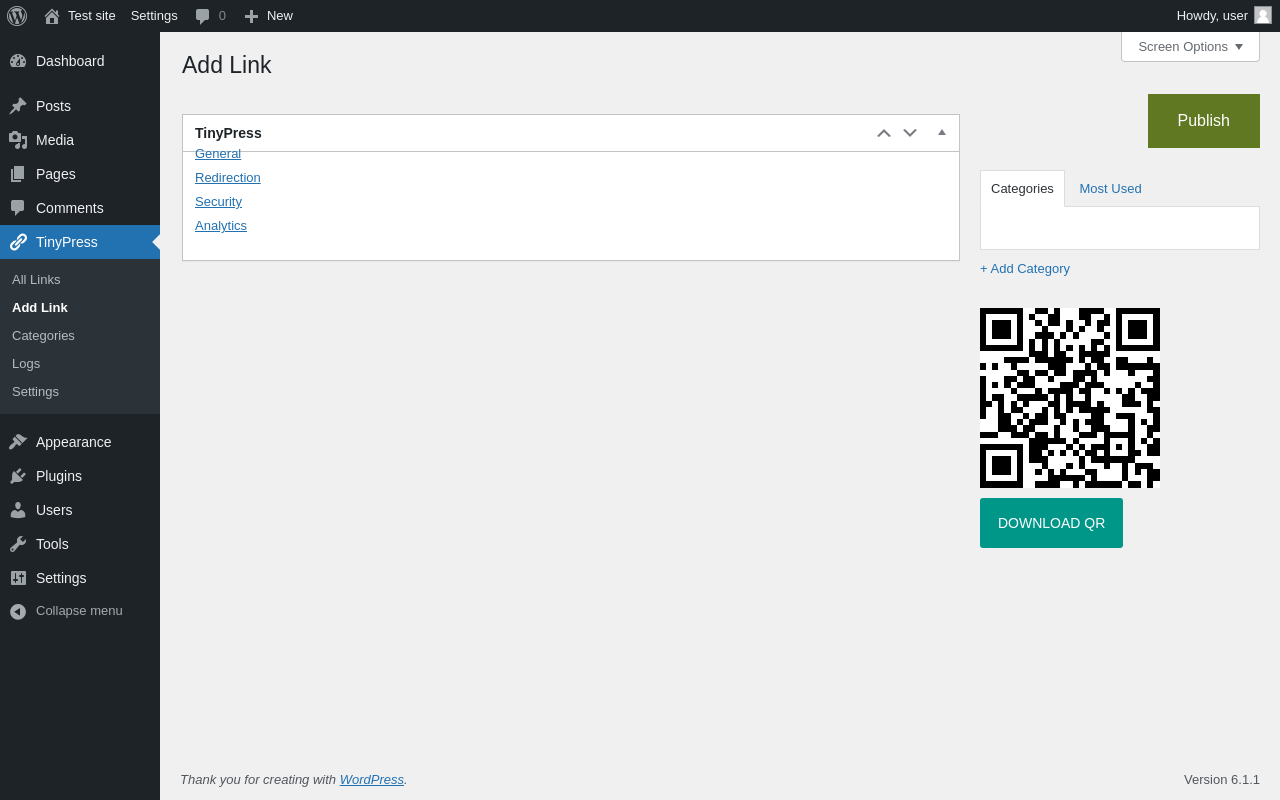Select the Add Link submenu item
The height and width of the screenshot is (800, 1280).
click(40, 307)
